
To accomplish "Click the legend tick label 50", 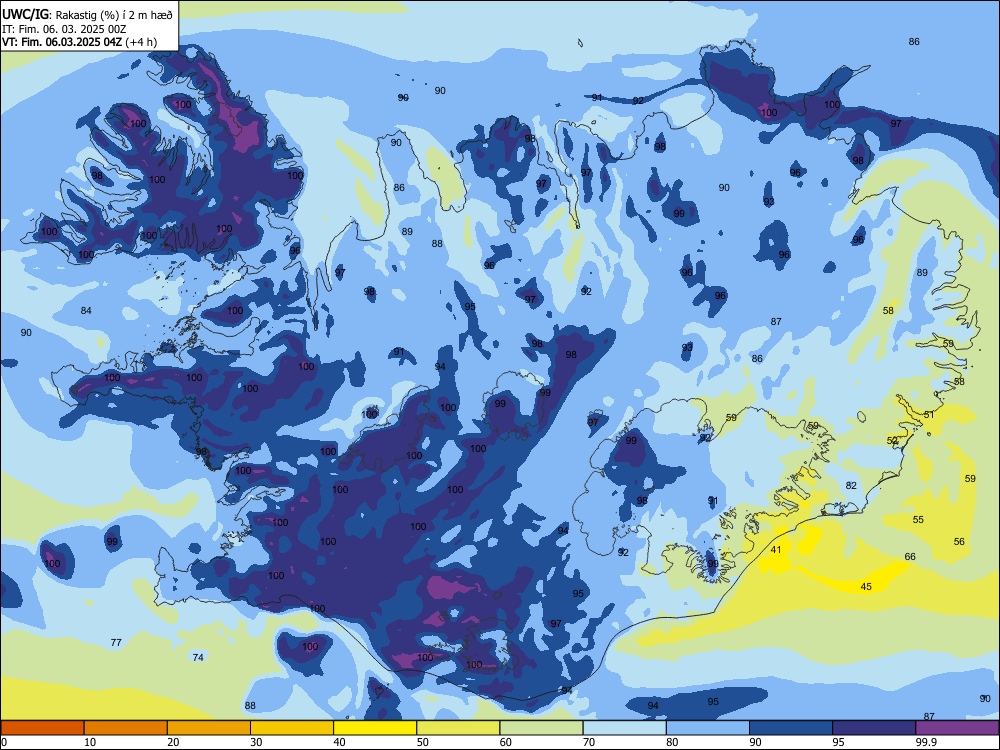I will (423, 742).
